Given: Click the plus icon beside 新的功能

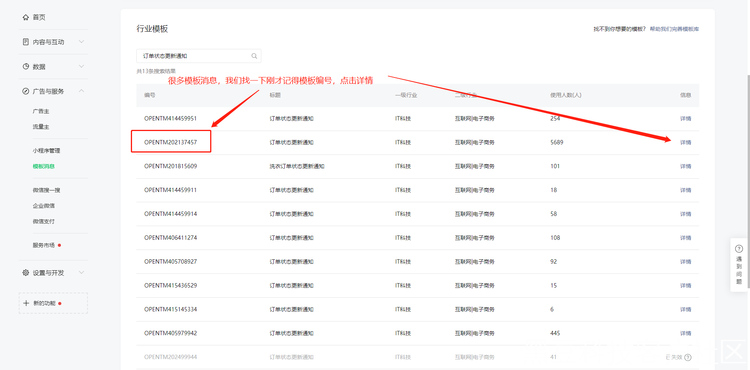Looking at the screenshot, I should pyautogui.click(x=26, y=303).
